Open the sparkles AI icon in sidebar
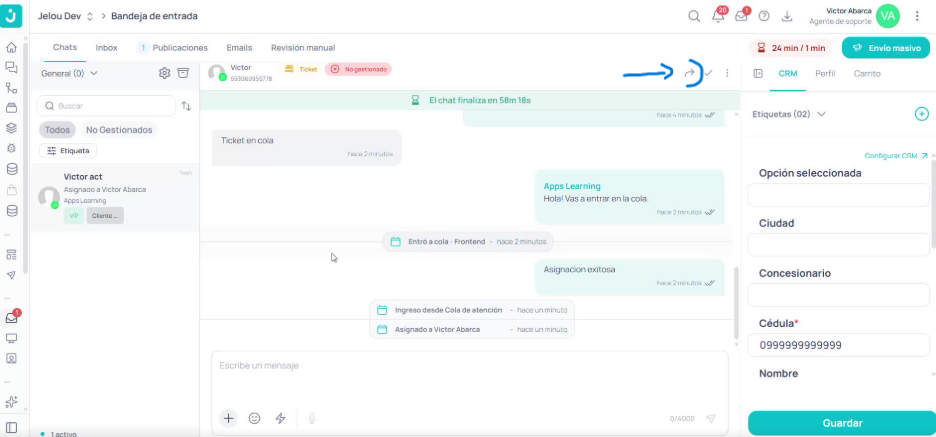The width and height of the screenshot is (936, 437). [11, 402]
